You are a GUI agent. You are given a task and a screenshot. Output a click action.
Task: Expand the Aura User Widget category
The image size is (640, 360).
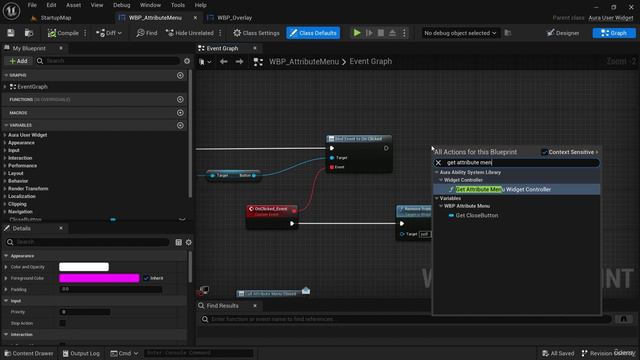pyautogui.click(x=5, y=135)
